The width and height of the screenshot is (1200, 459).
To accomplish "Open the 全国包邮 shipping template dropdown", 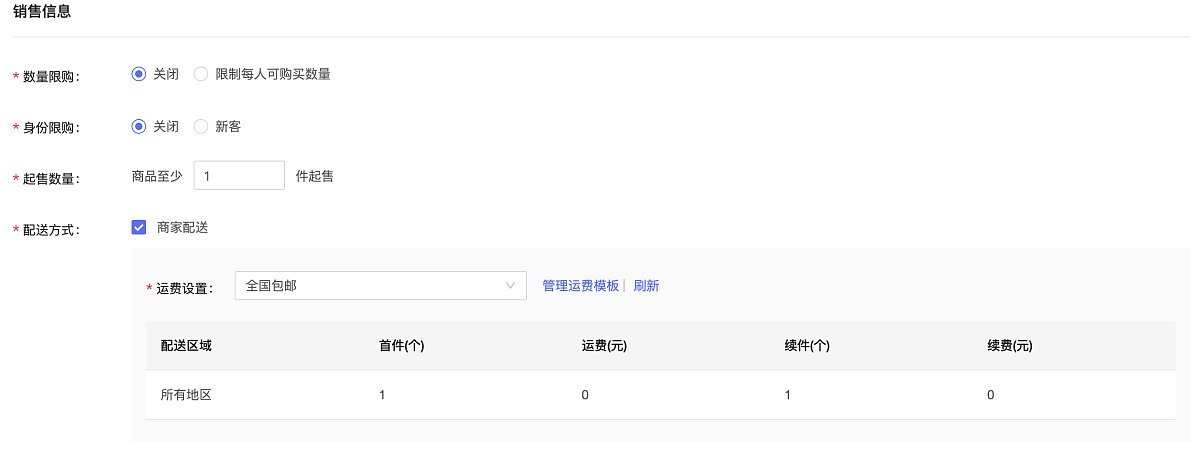I will tap(380, 285).
